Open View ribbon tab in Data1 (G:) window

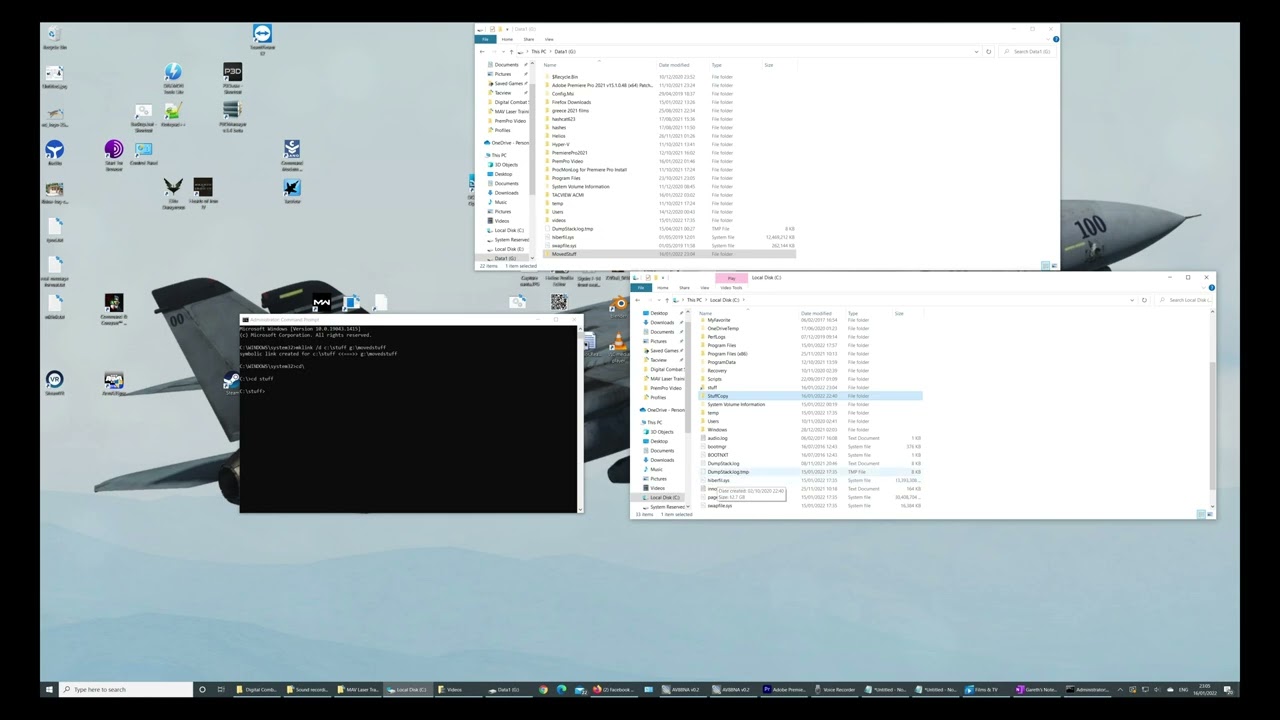548,39
